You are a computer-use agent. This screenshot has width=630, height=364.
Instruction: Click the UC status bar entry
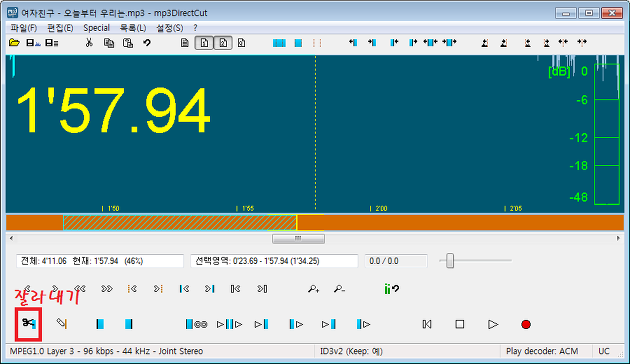[x=604, y=351]
